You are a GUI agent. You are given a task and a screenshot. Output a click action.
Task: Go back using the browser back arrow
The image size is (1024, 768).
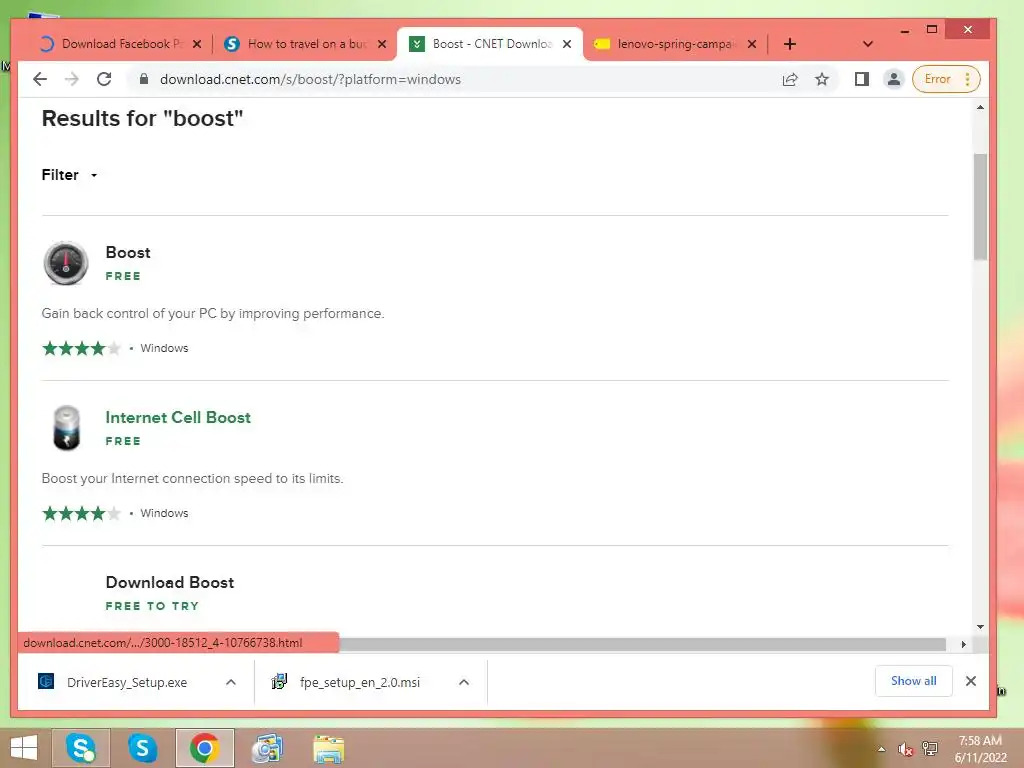(x=40, y=79)
